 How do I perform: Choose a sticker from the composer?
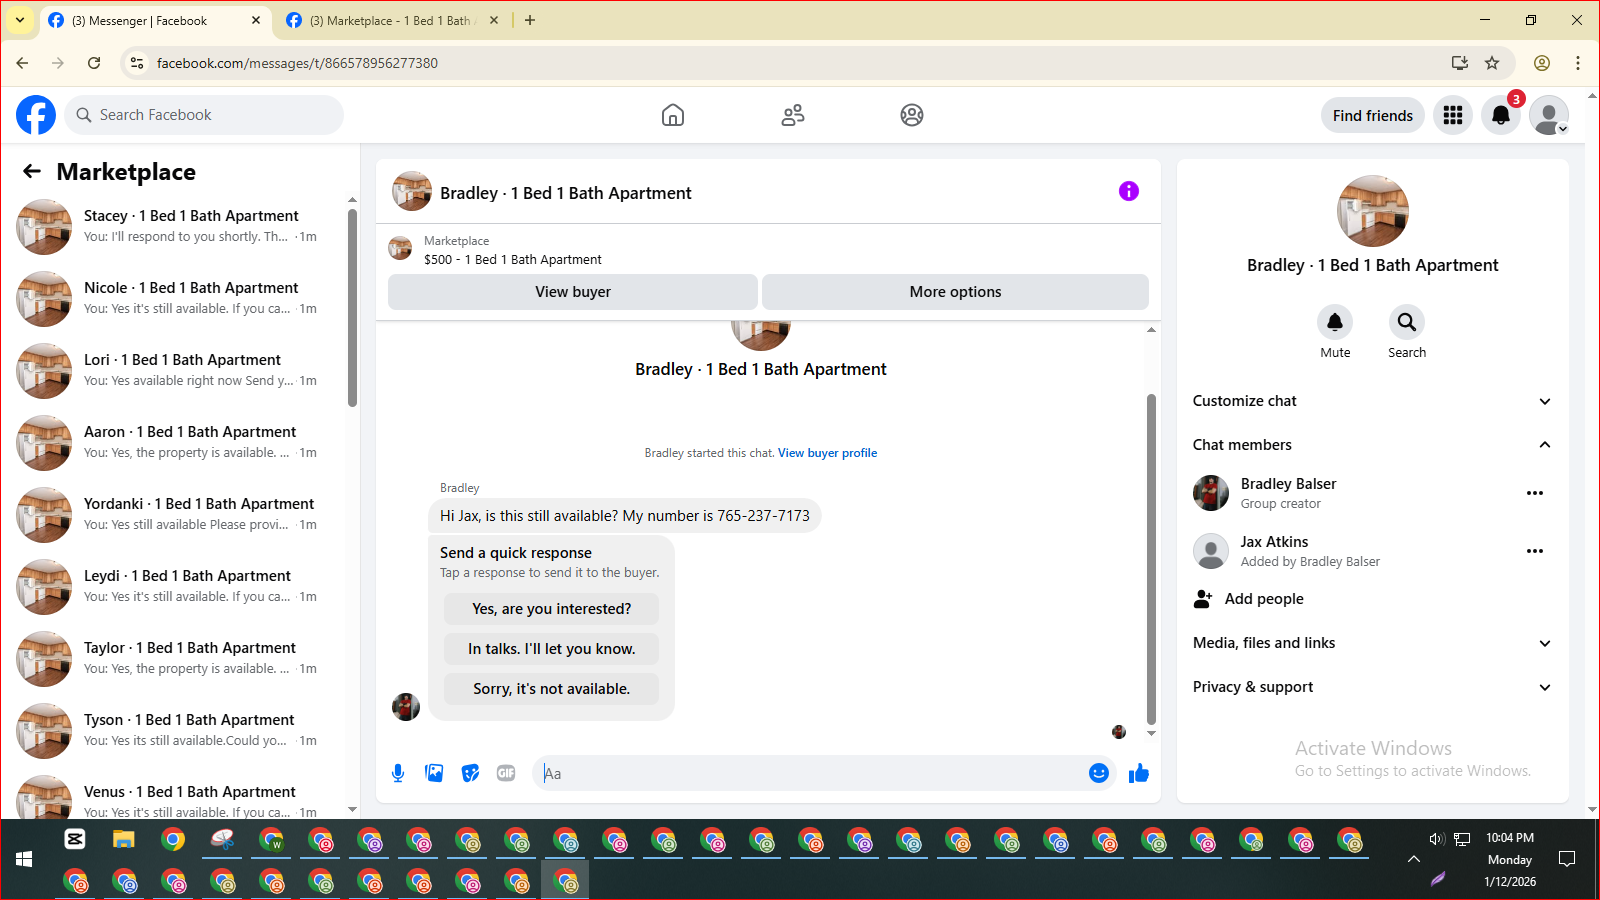pos(470,773)
